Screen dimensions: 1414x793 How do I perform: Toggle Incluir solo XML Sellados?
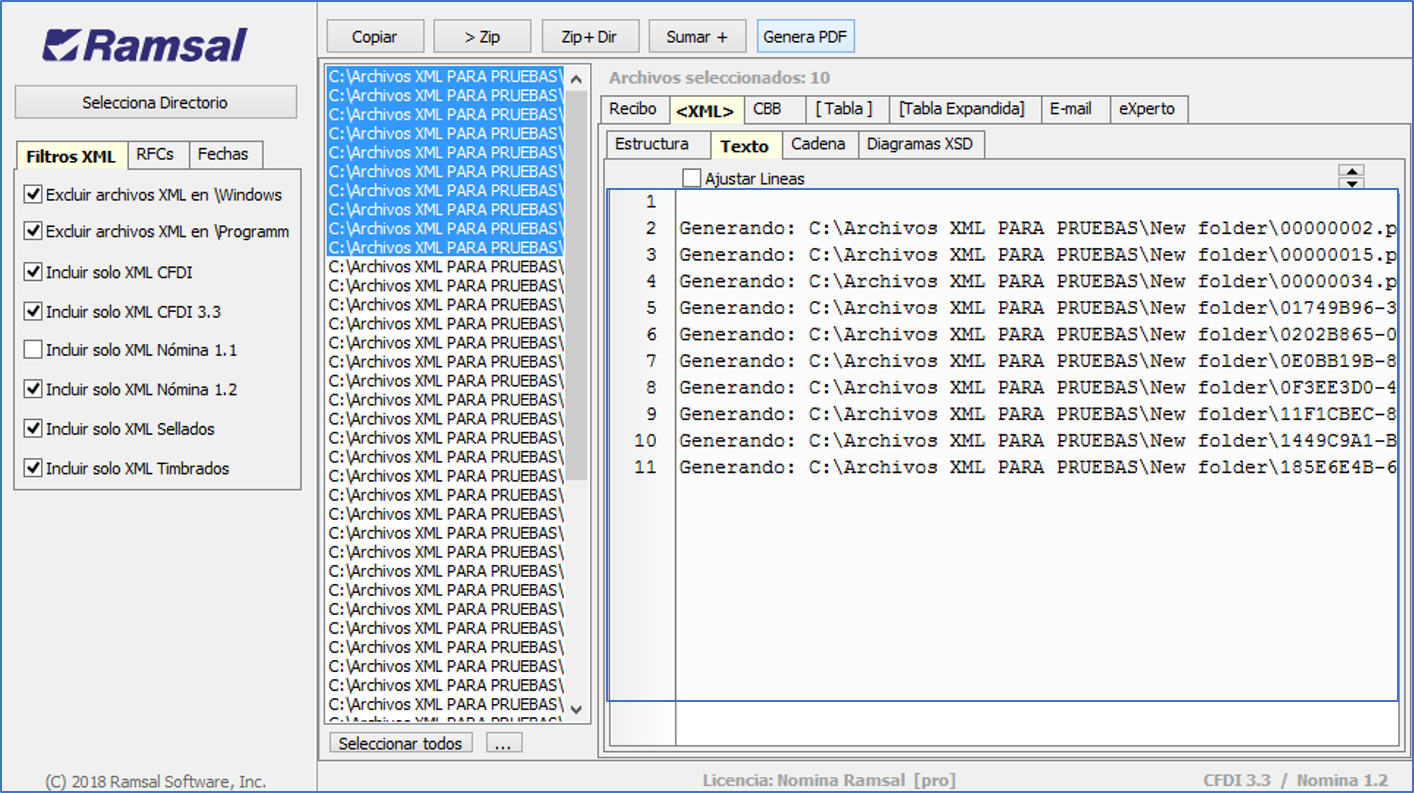coord(33,429)
